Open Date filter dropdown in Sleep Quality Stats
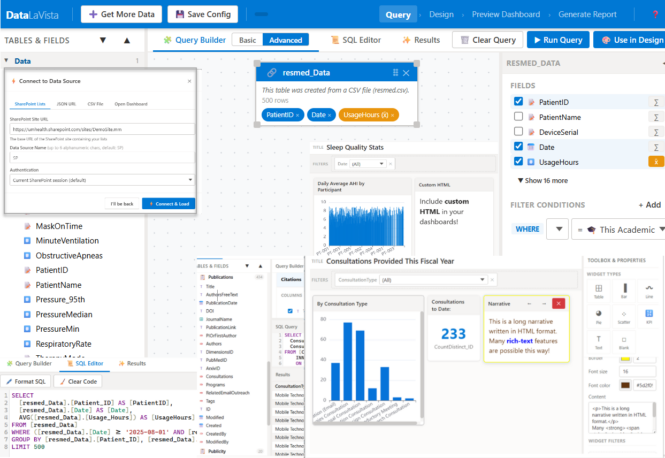 click(x=367, y=164)
